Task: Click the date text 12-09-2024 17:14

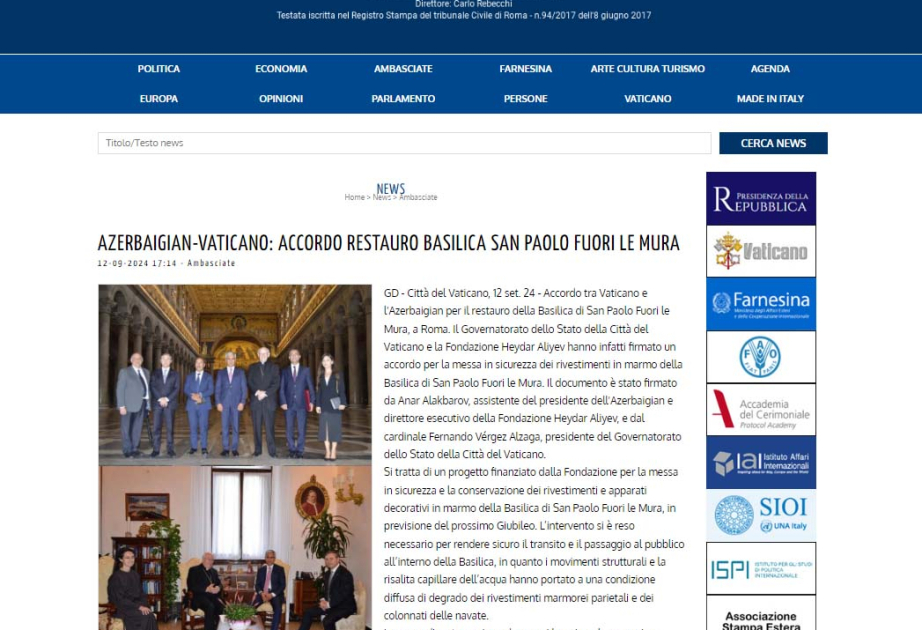Action: pyautogui.click(x=137, y=263)
